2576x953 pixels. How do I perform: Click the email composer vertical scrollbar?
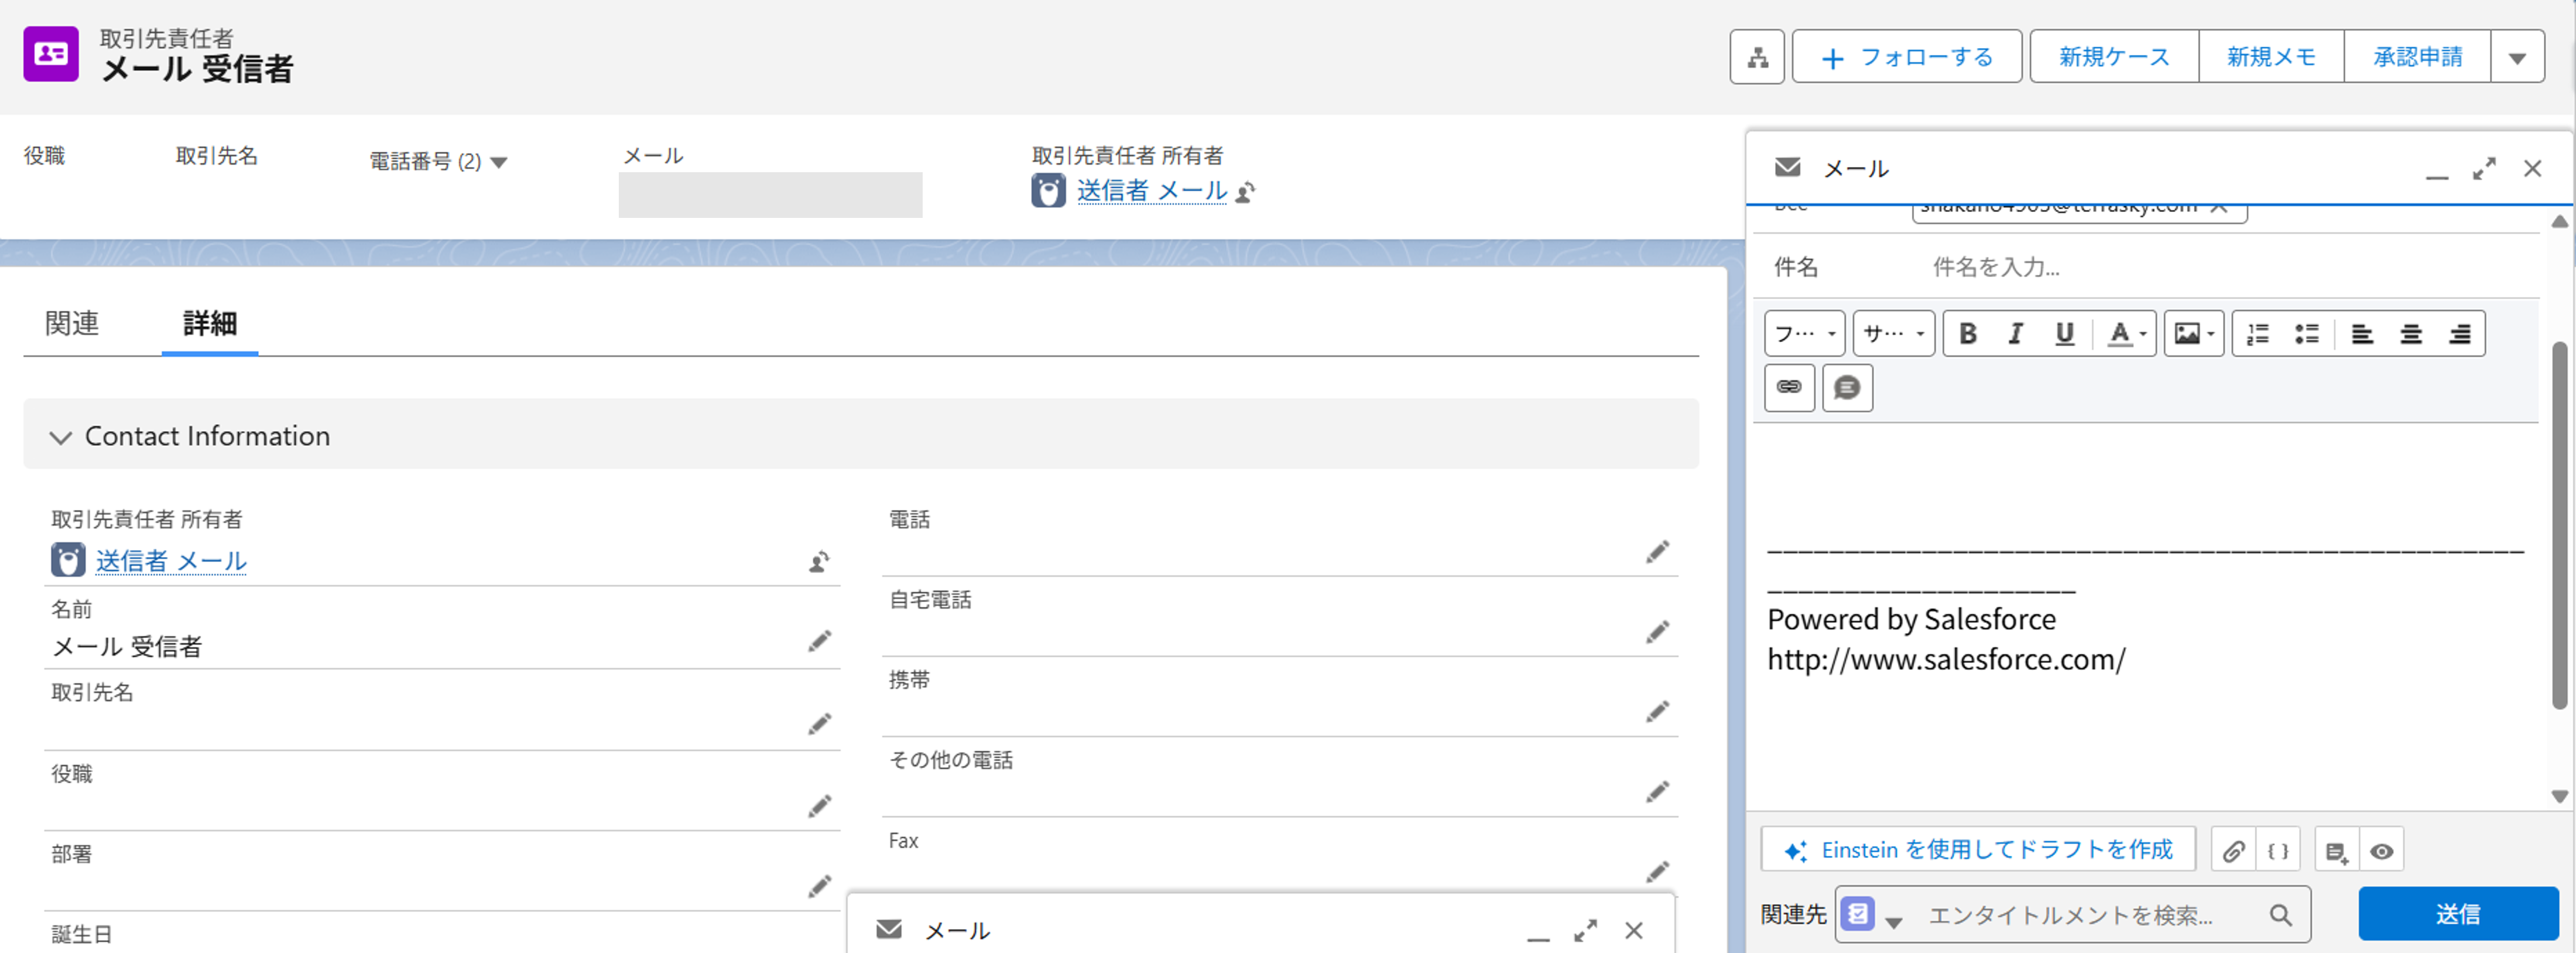point(2558,526)
